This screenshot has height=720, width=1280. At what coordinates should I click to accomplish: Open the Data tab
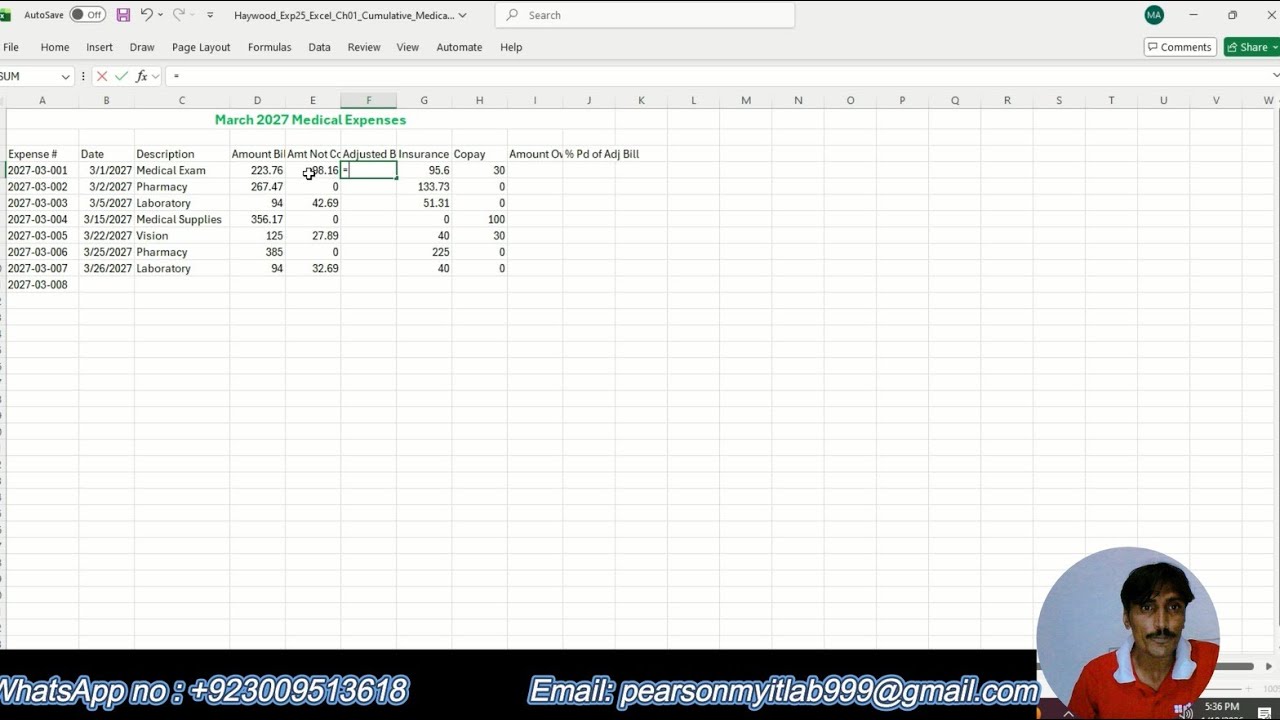point(319,47)
